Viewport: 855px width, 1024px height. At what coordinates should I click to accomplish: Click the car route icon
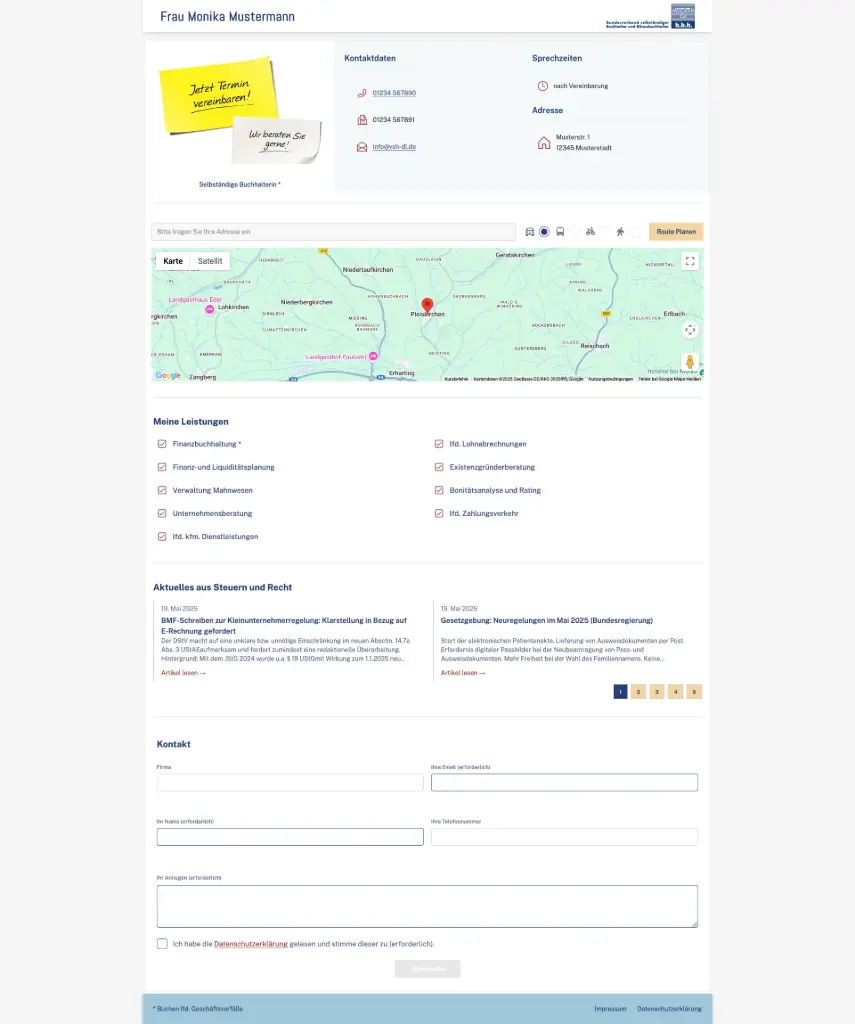(530, 231)
